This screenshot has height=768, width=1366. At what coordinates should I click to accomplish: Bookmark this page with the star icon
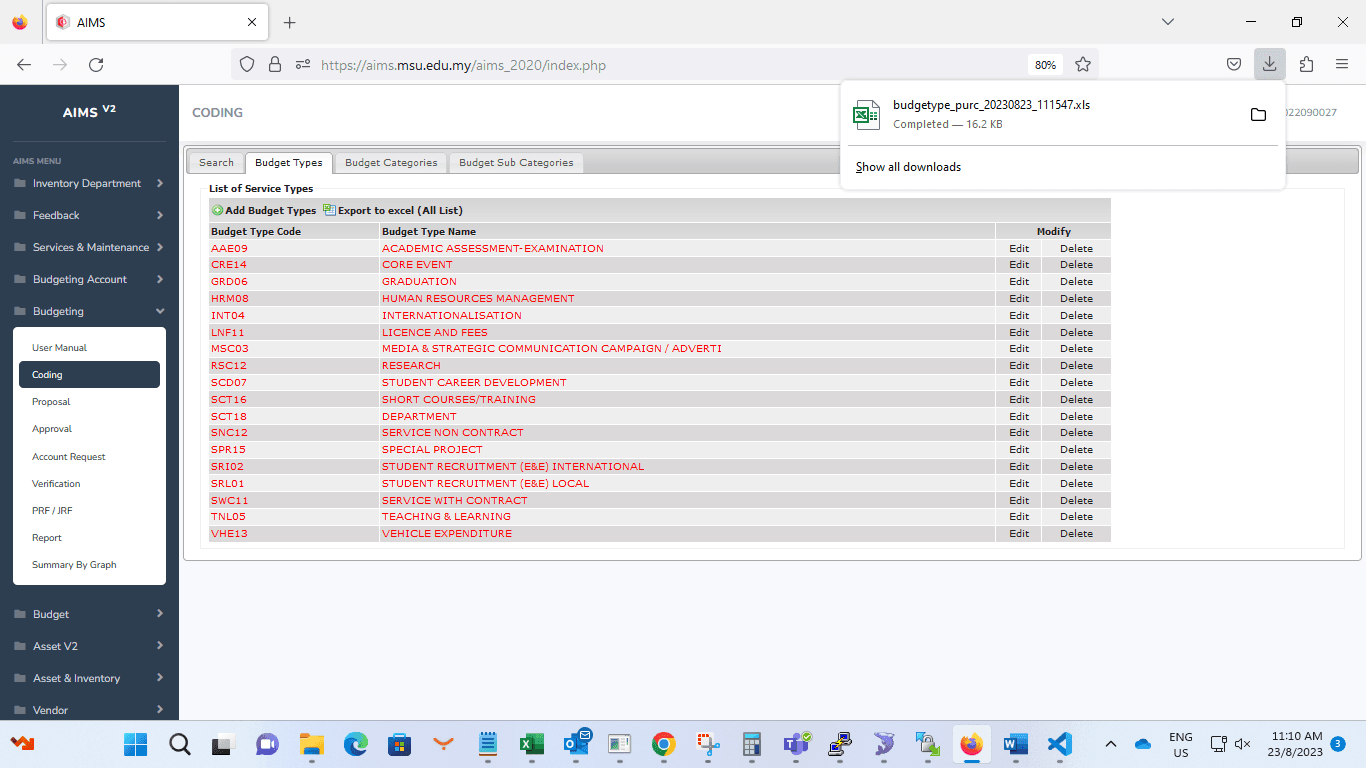1082,65
